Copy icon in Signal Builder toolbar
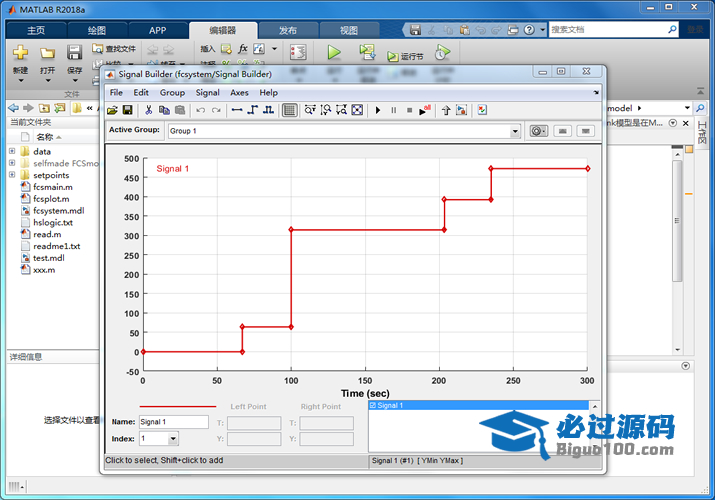Viewport: 715px width, 500px height. [x=164, y=110]
